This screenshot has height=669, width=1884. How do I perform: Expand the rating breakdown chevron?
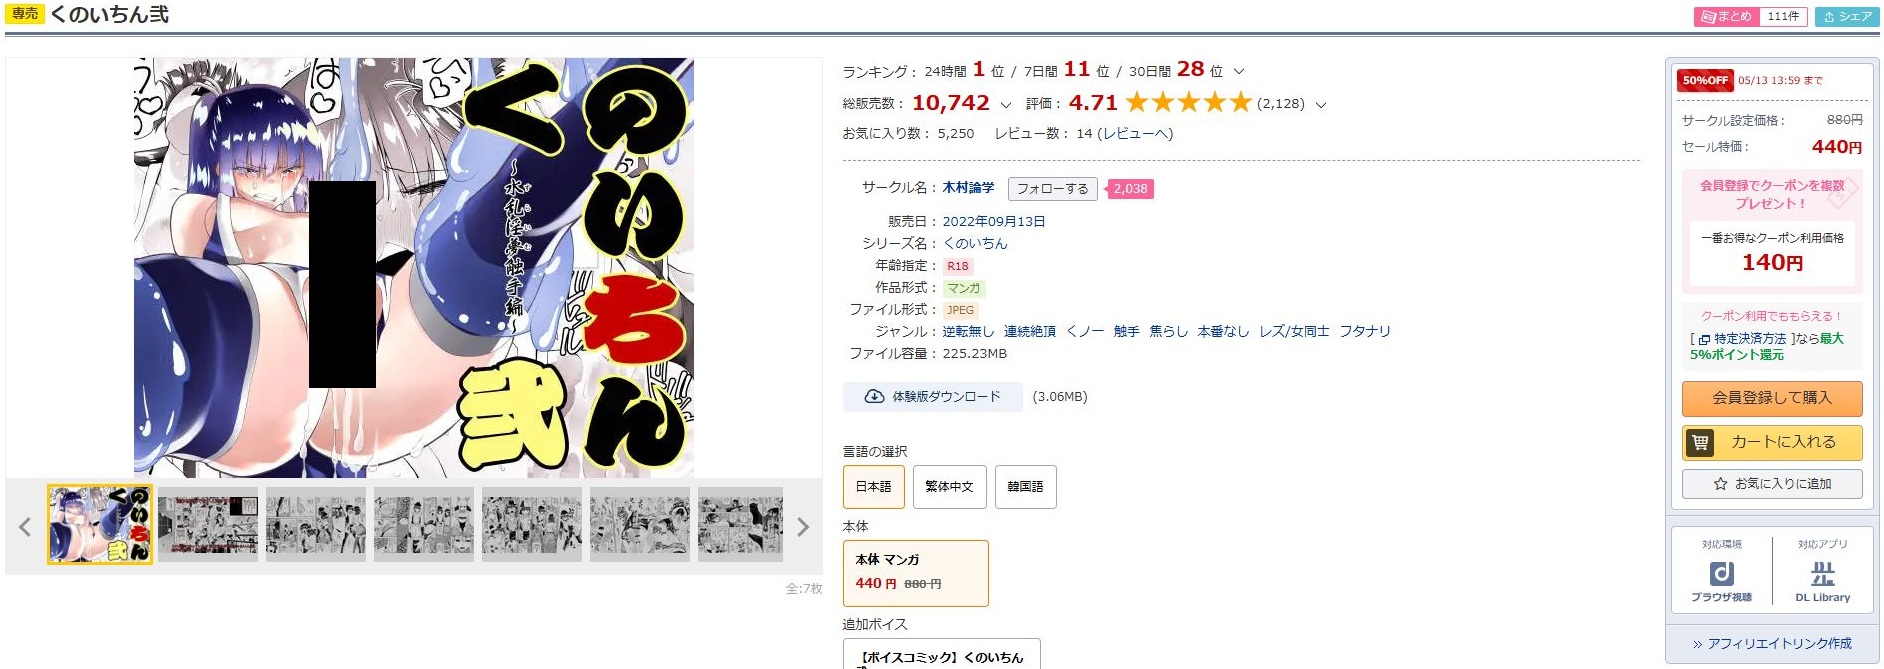1320,105
